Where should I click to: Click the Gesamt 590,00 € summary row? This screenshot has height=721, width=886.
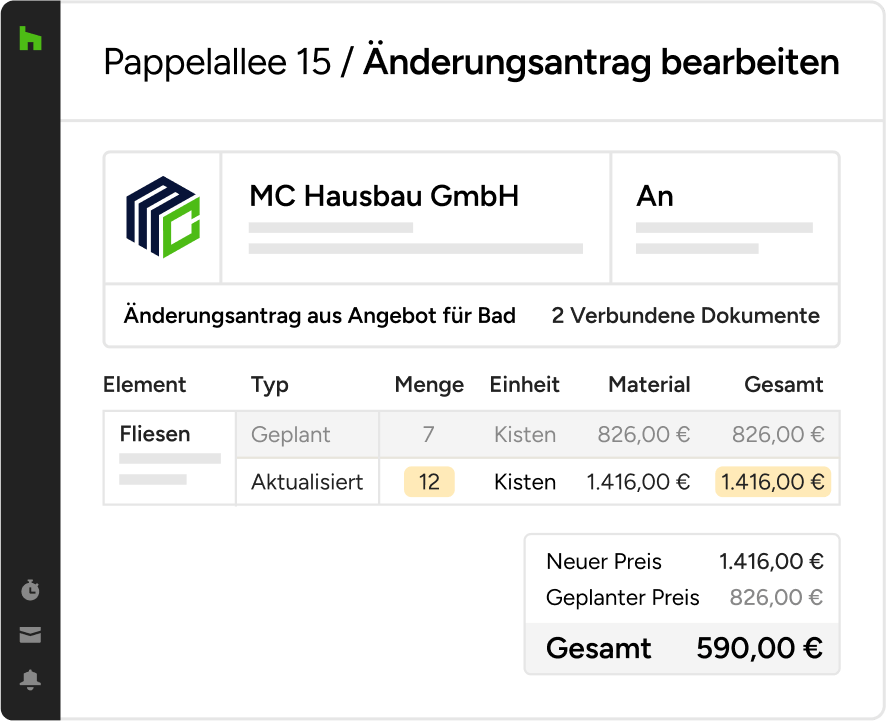683,648
